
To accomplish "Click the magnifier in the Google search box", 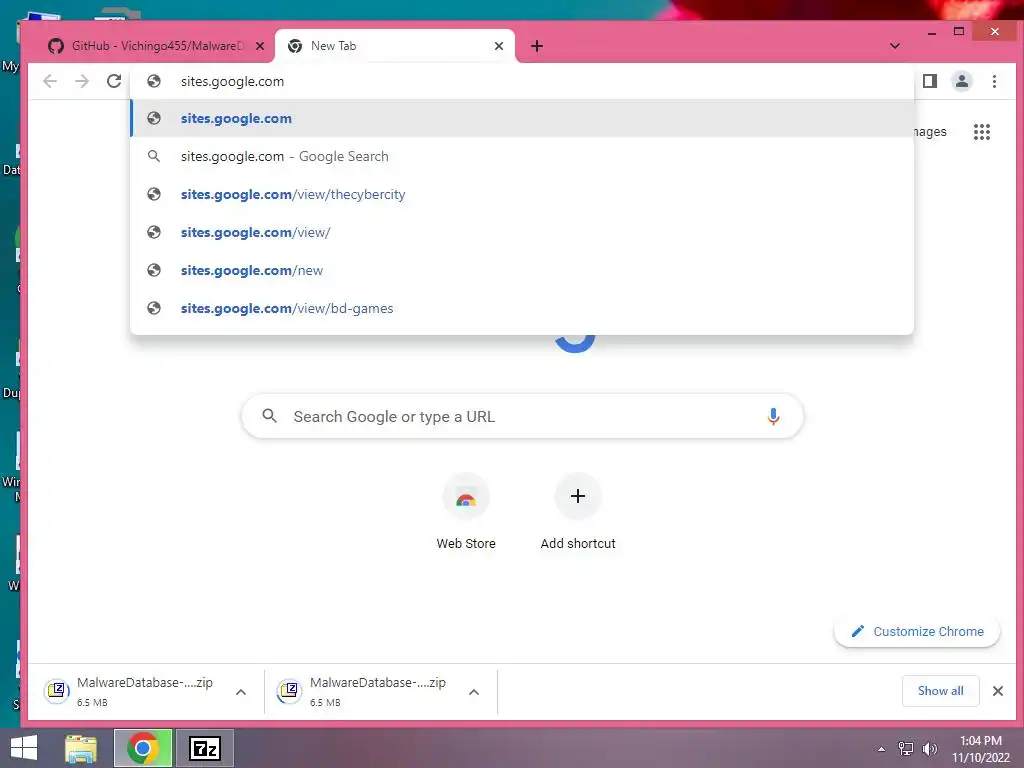I will 269,416.
